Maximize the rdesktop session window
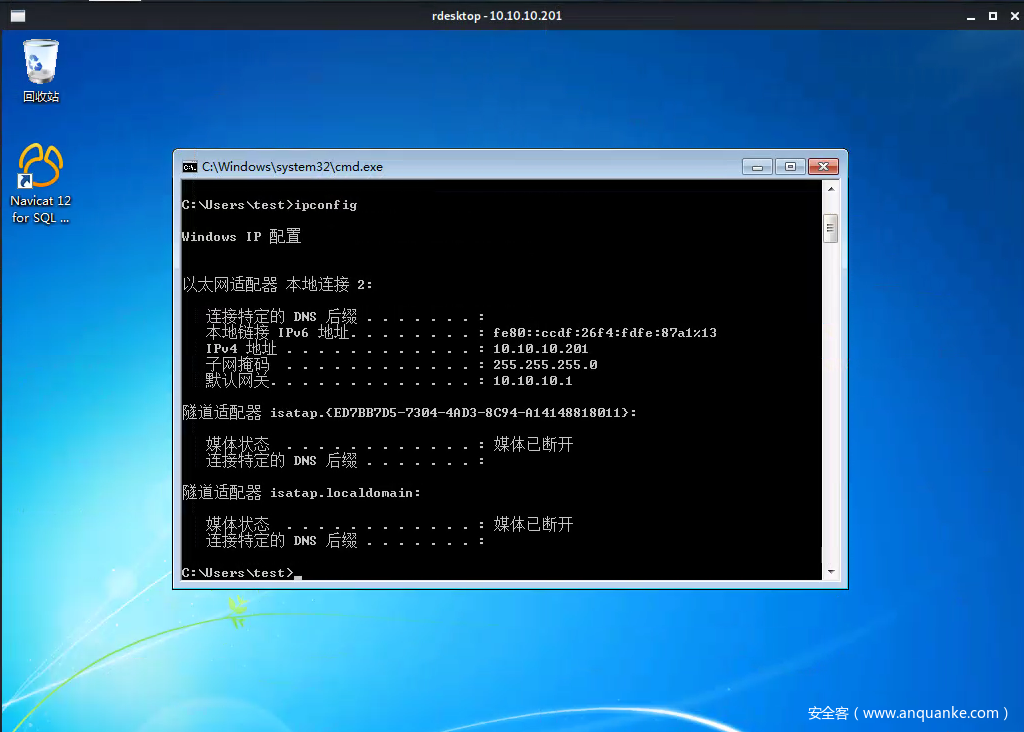1024x732 pixels. pos(992,16)
